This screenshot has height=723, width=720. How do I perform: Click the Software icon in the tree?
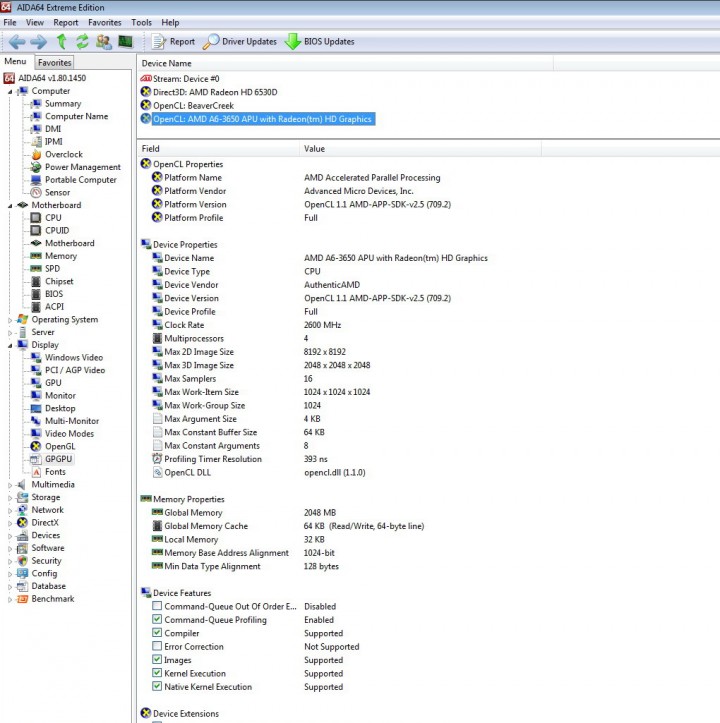22,548
